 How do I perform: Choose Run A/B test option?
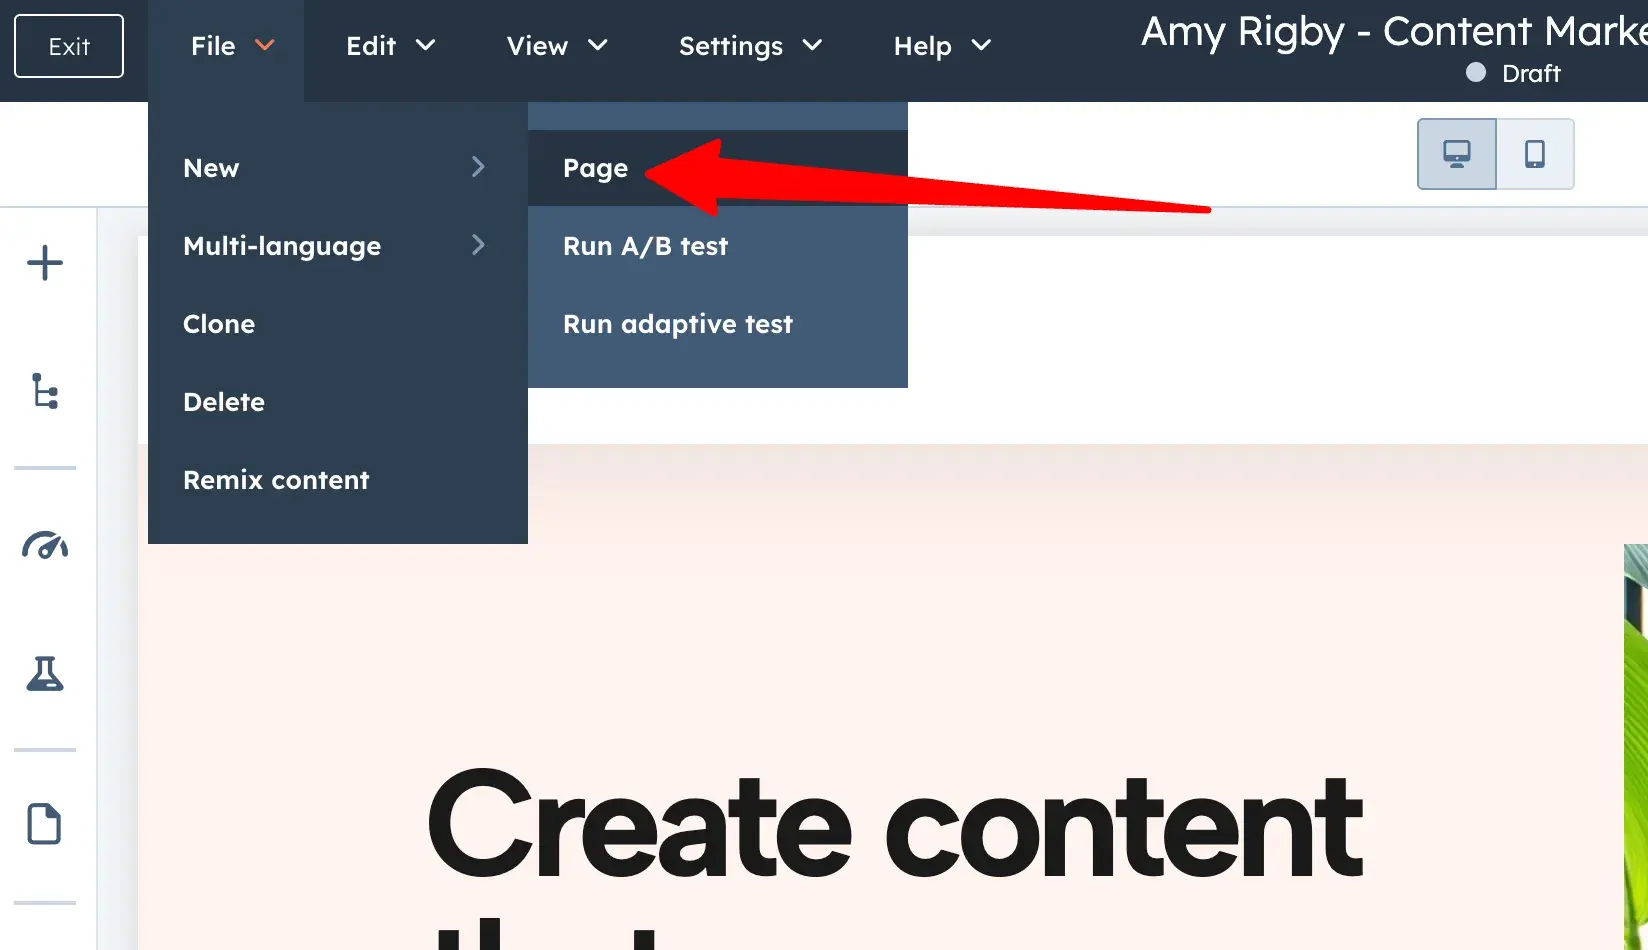645,246
